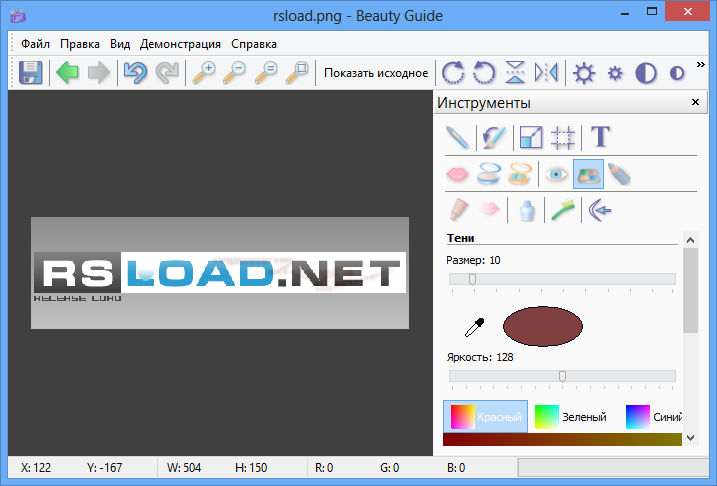Click the Beauty Guide app icon
The height and width of the screenshot is (486, 717).
[x=18, y=16]
